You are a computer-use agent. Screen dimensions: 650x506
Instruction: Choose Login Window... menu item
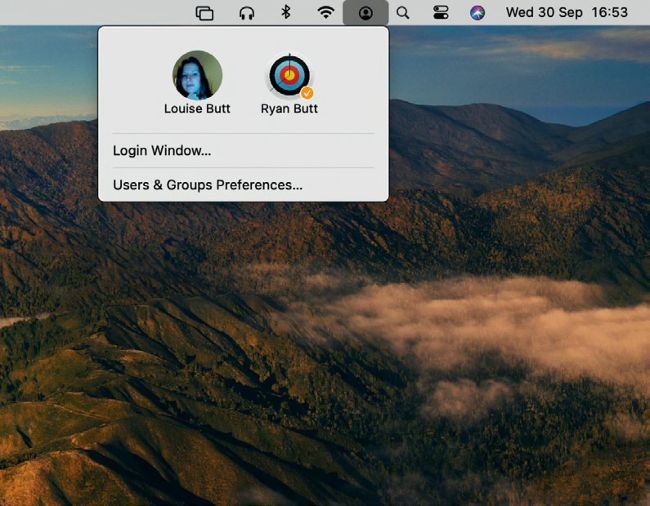click(162, 151)
